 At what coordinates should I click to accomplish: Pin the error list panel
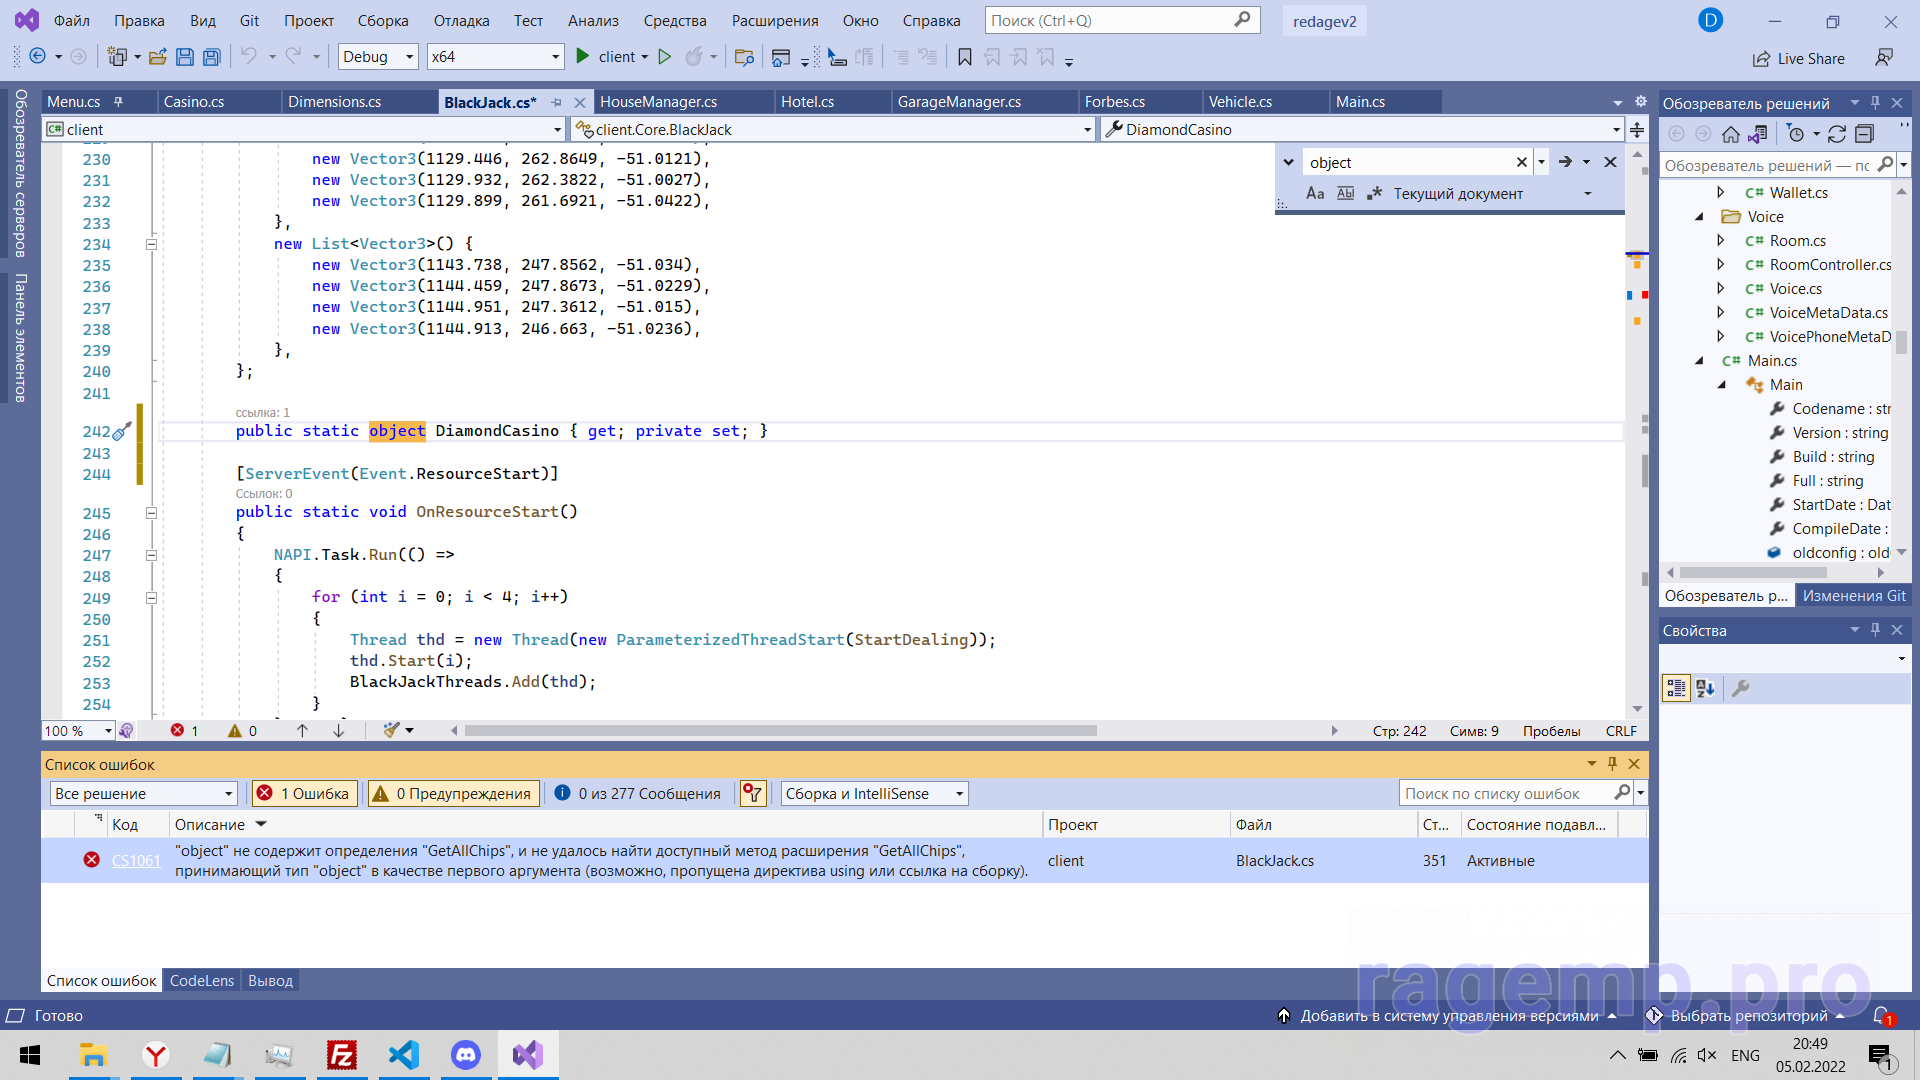pyautogui.click(x=1612, y=764)
